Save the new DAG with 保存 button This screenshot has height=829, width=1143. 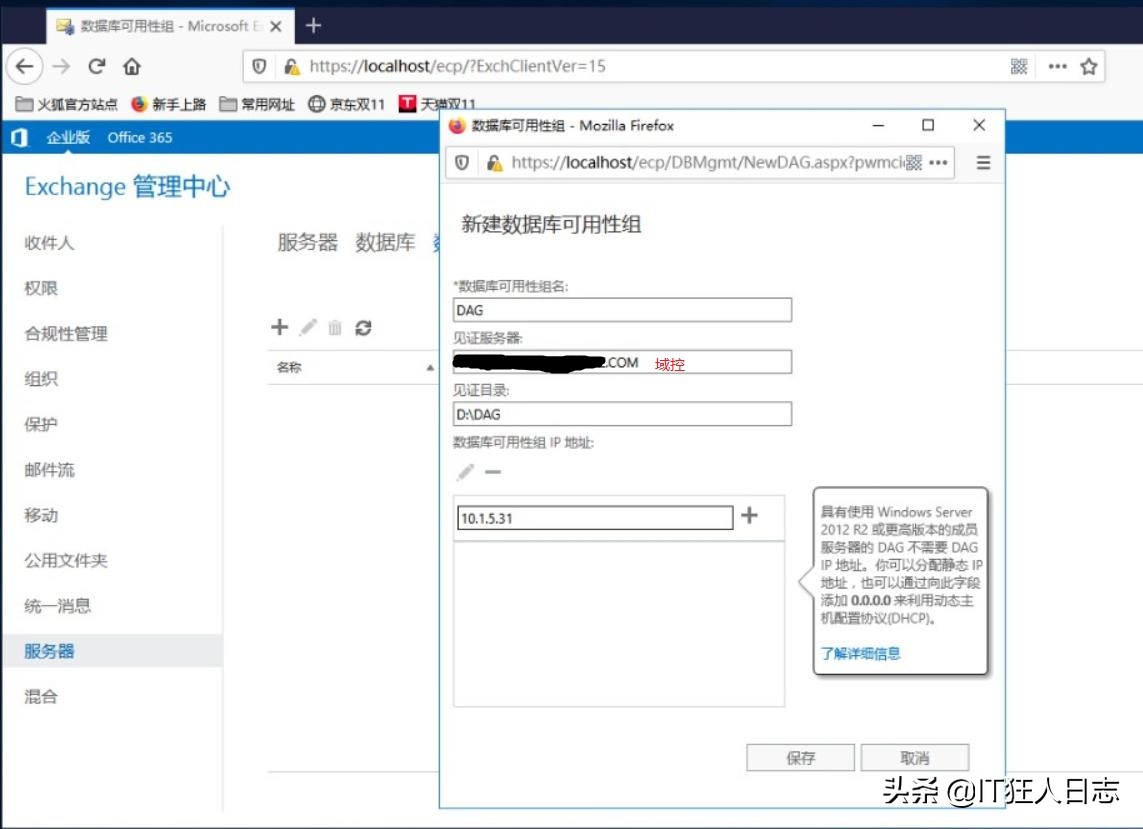[799, 756]
